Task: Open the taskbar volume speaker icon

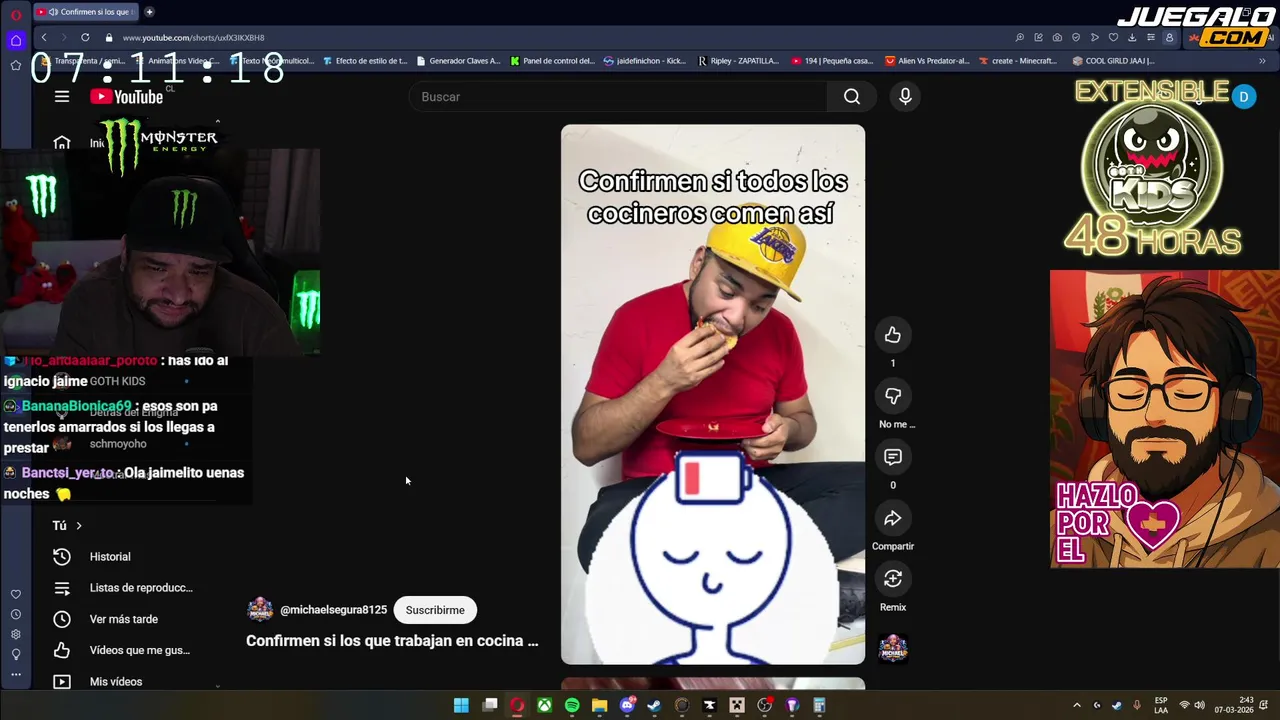Action: (x=1199, y=705)
